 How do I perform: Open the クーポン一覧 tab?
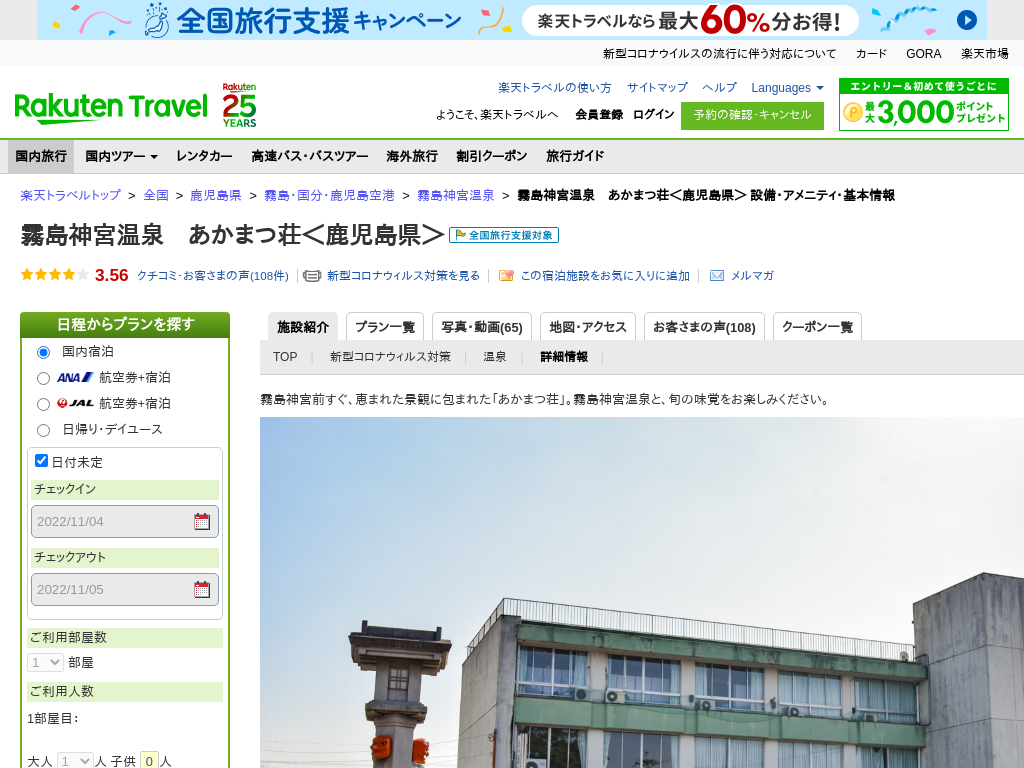(x=817, y=327)
